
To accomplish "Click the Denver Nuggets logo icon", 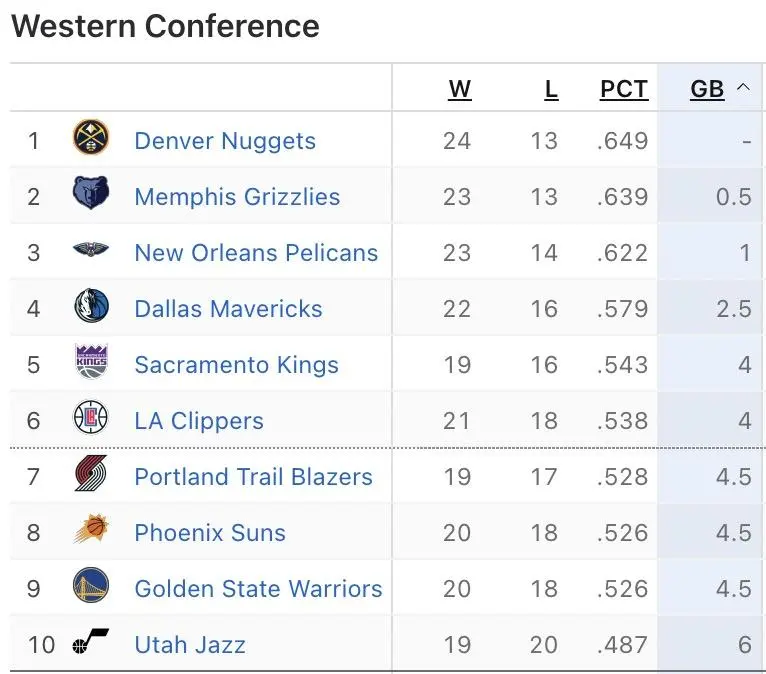I will pyautogui.click(x=91, y=139).
